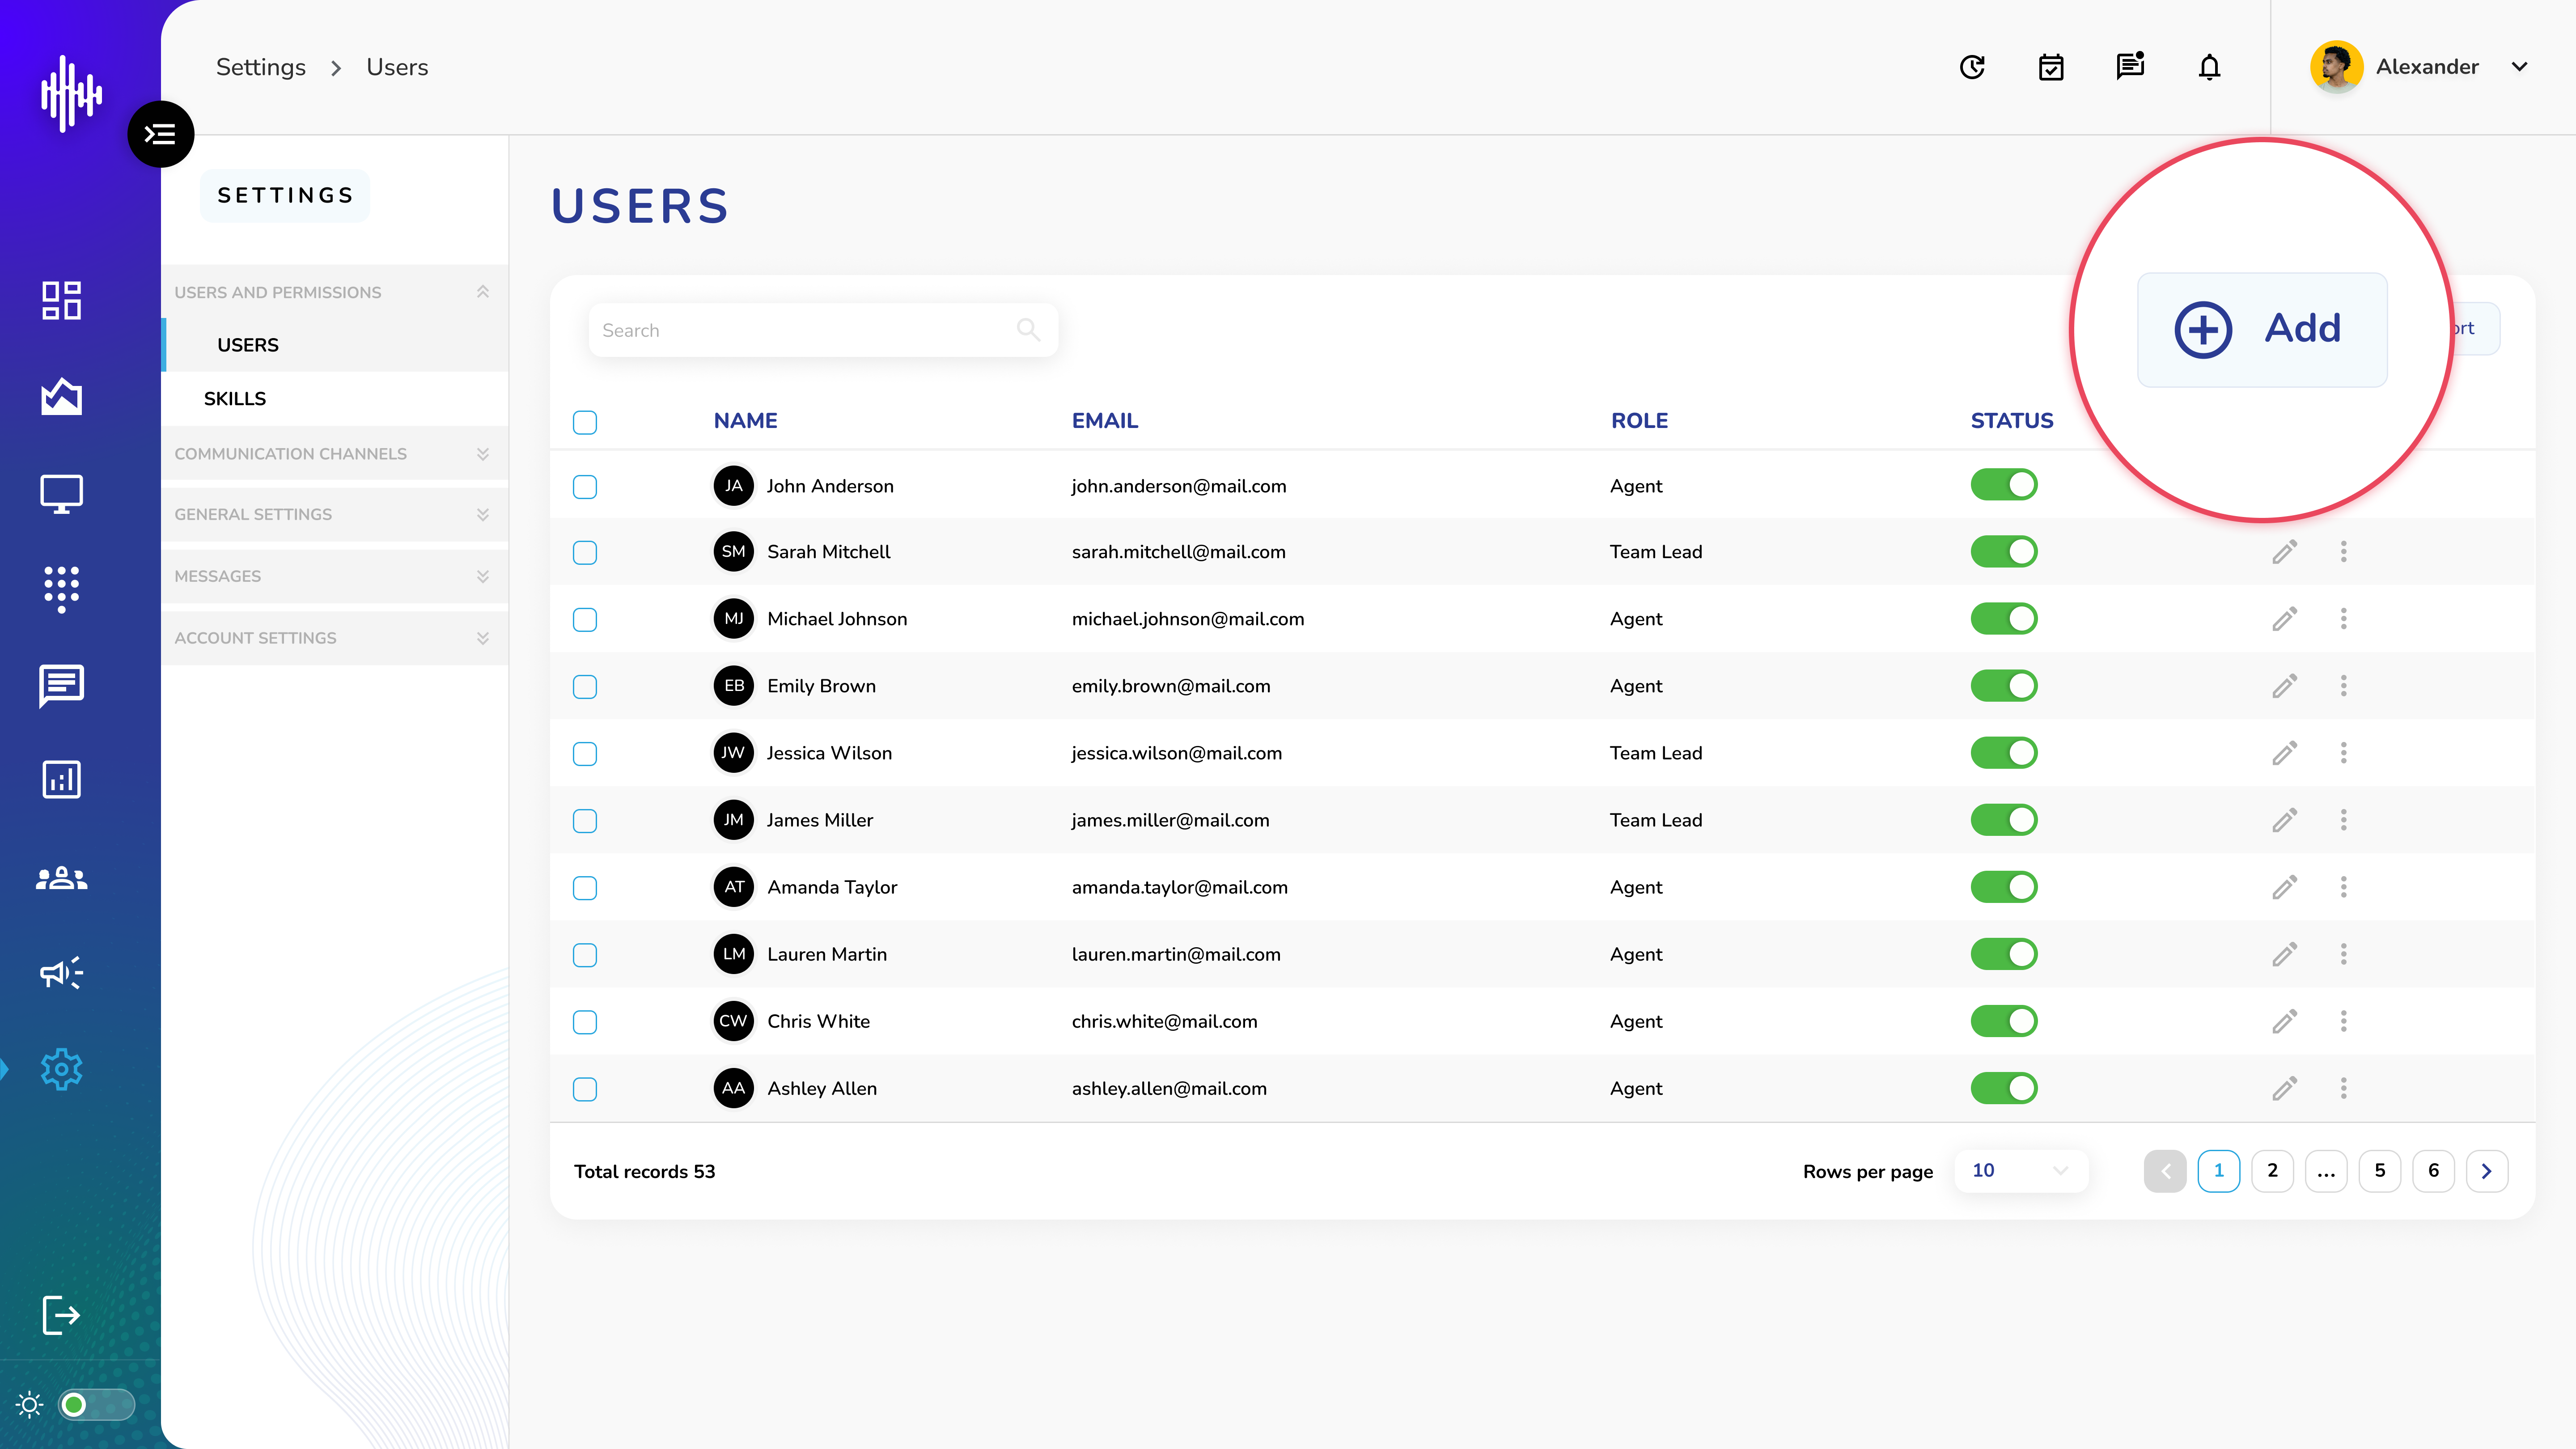Toggle status switch for Michael Johnson

click(2004, 619)
